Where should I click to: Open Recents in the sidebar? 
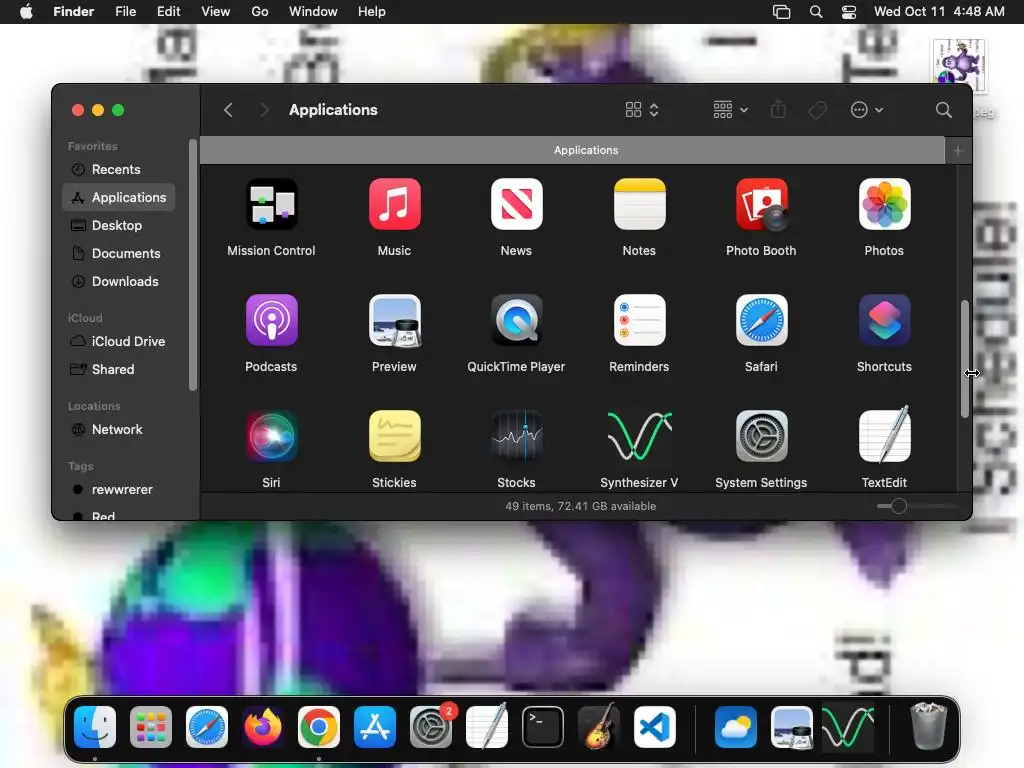(x=118, y=170)
